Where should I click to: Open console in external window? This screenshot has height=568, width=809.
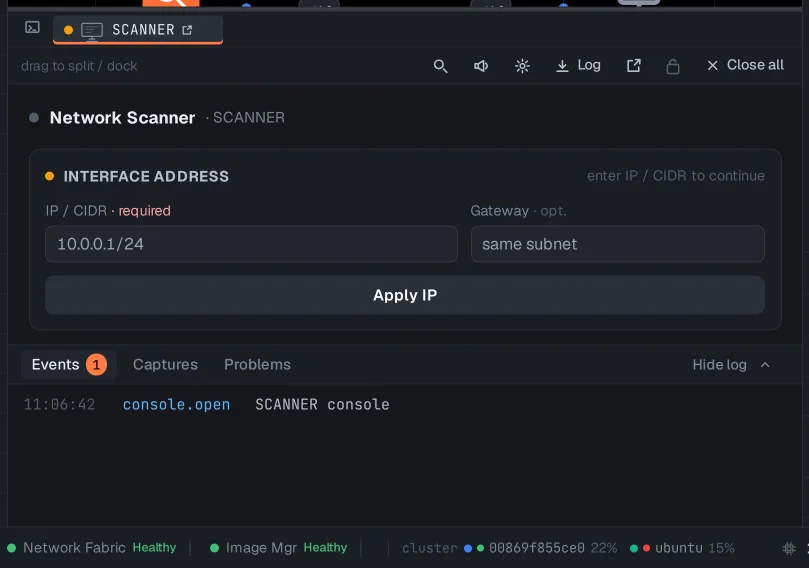(634, 66)
